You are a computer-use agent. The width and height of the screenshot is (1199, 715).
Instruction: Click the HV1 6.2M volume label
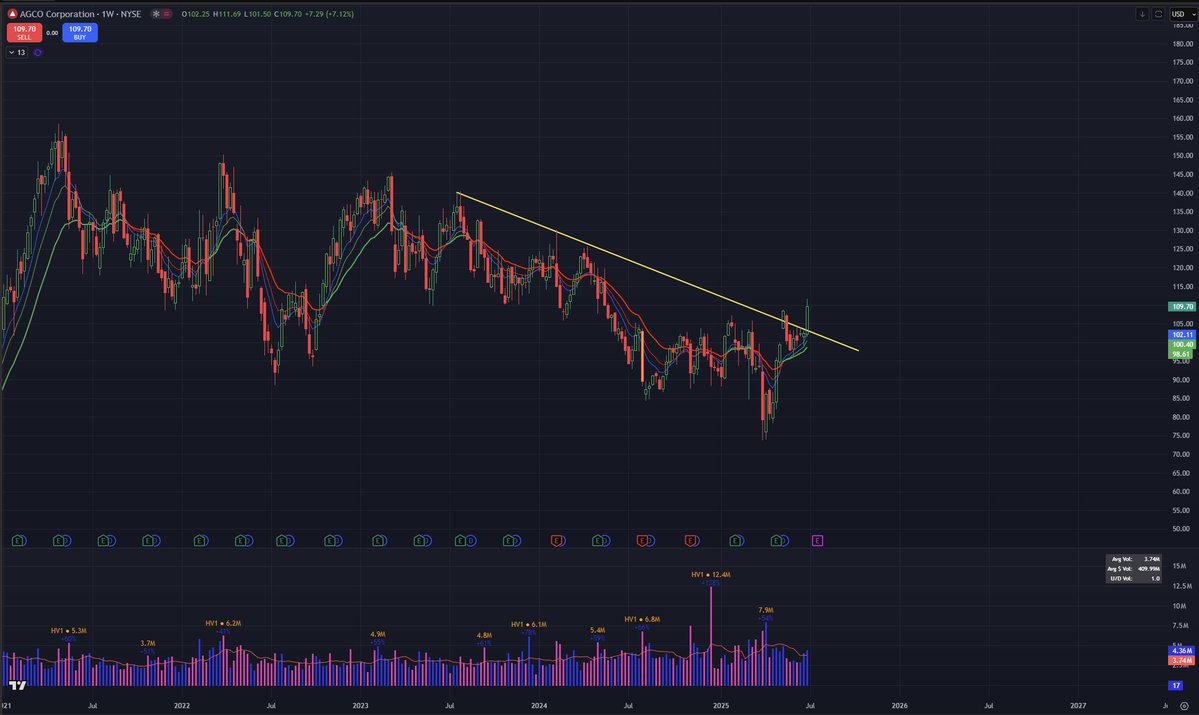[223, 623]
